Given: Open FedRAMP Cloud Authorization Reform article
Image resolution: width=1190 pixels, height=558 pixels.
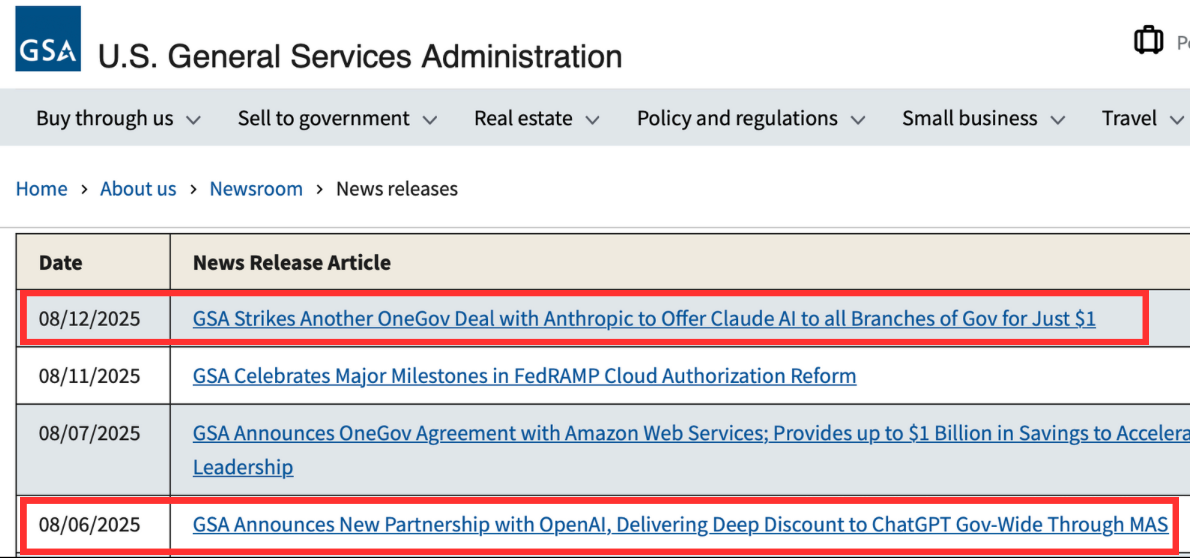Looking at the screenshot, I should point(524,376).
